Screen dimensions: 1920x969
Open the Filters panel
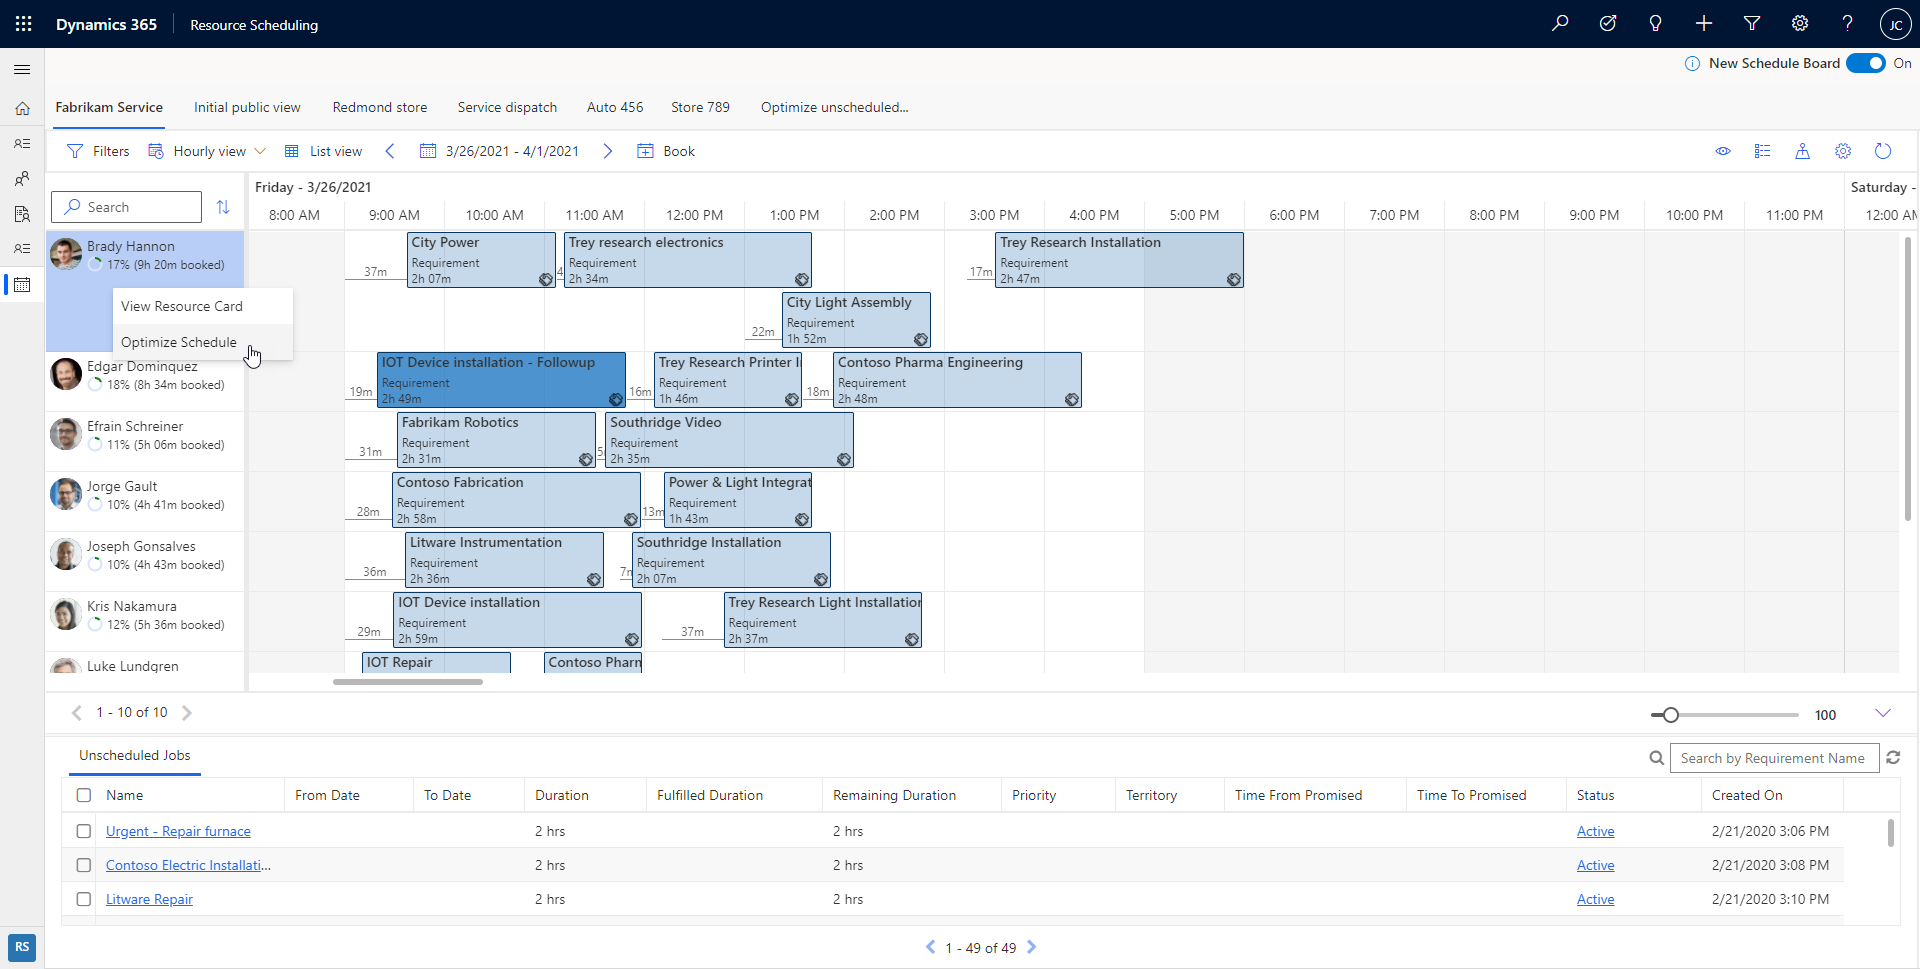[x=98, y=151]
